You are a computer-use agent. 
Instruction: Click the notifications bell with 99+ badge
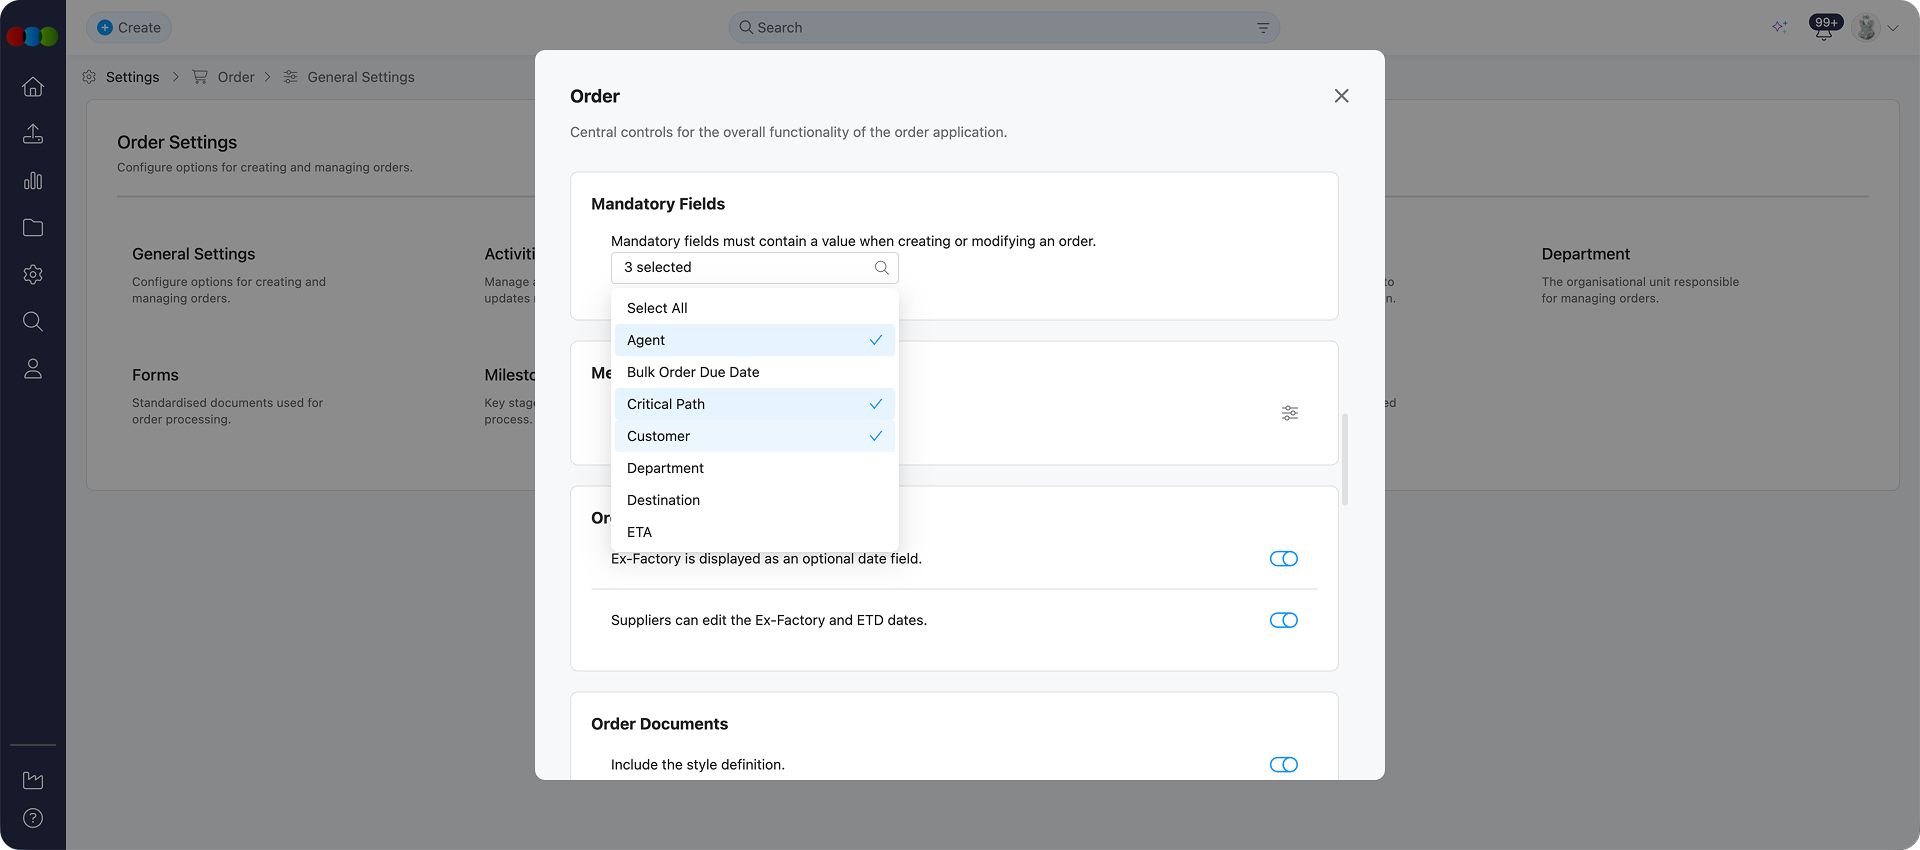[1823, 29]
